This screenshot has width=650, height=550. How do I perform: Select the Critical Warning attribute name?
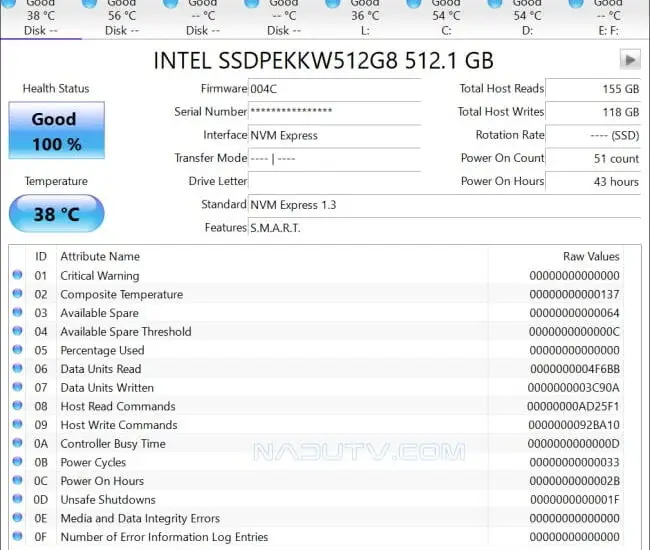point(99,276)
